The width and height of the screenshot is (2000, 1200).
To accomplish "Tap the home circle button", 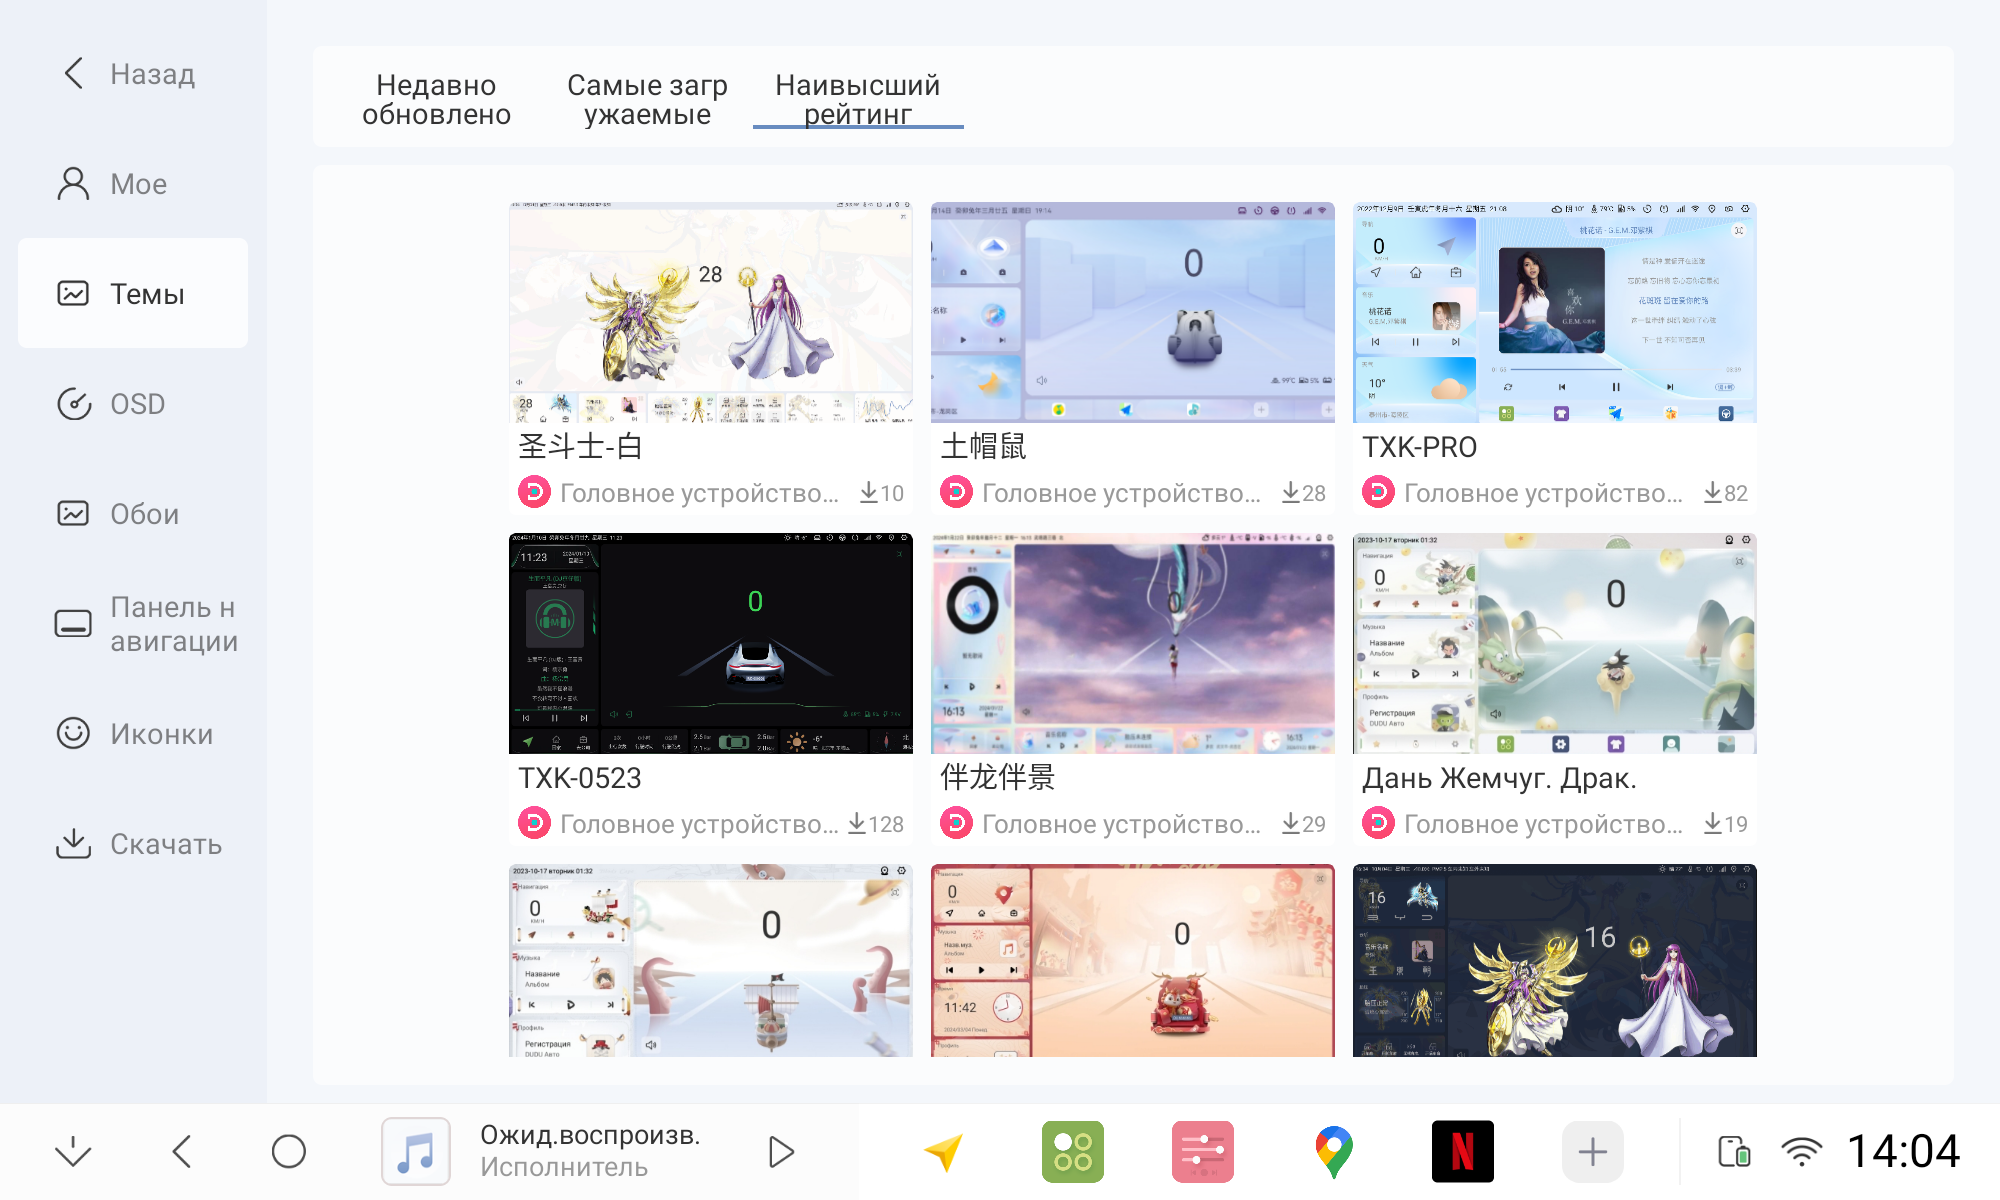I will [x=289, y=1152].
